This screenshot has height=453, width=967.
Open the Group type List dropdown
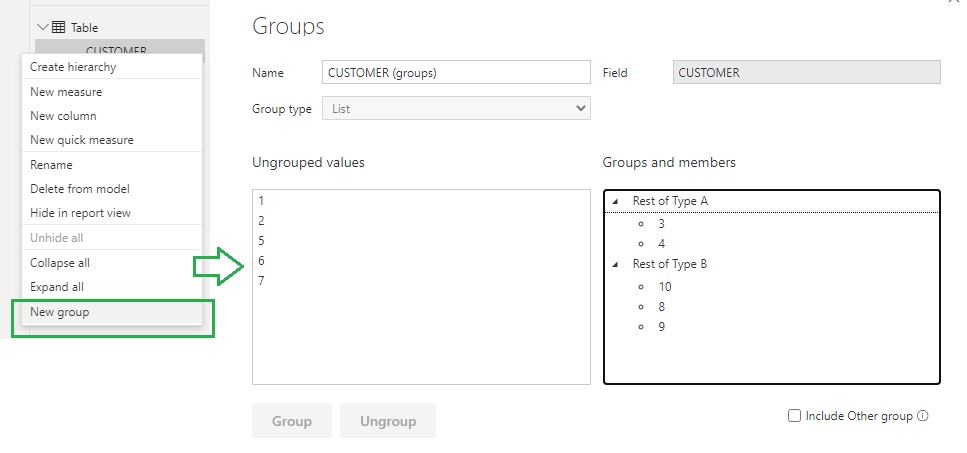[x=456, y=108]
